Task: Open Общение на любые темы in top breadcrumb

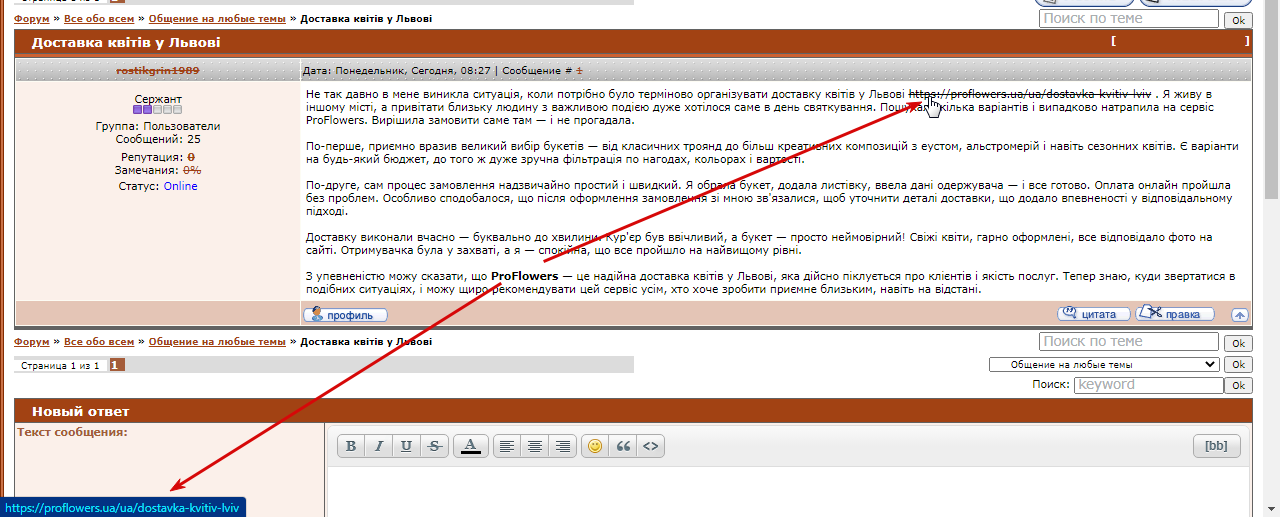Action: tap(217, 19)
